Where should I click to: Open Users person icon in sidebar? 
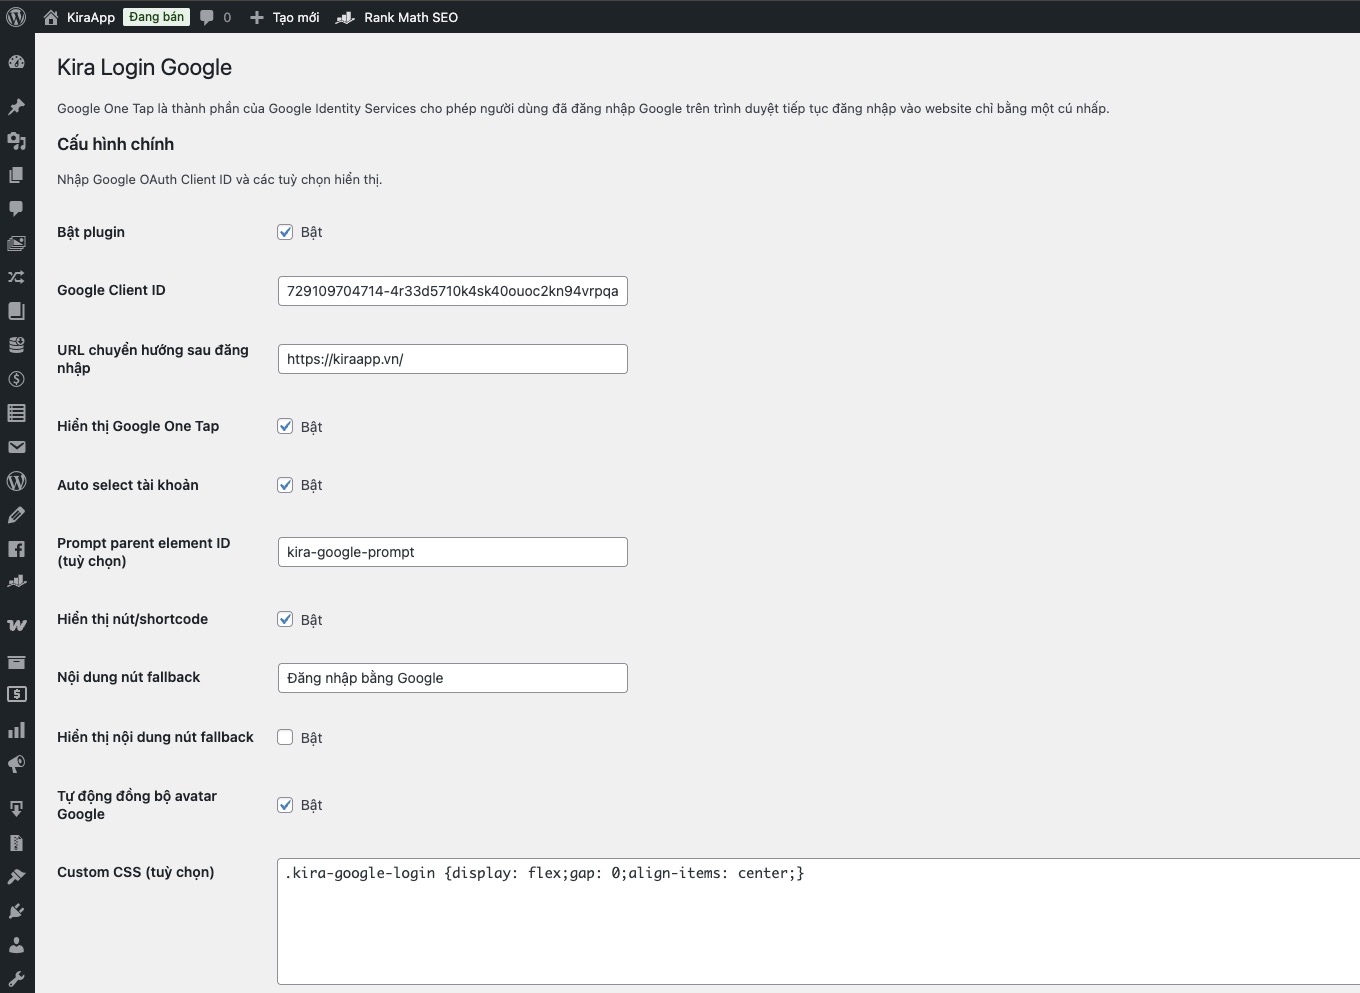point(16,945)
